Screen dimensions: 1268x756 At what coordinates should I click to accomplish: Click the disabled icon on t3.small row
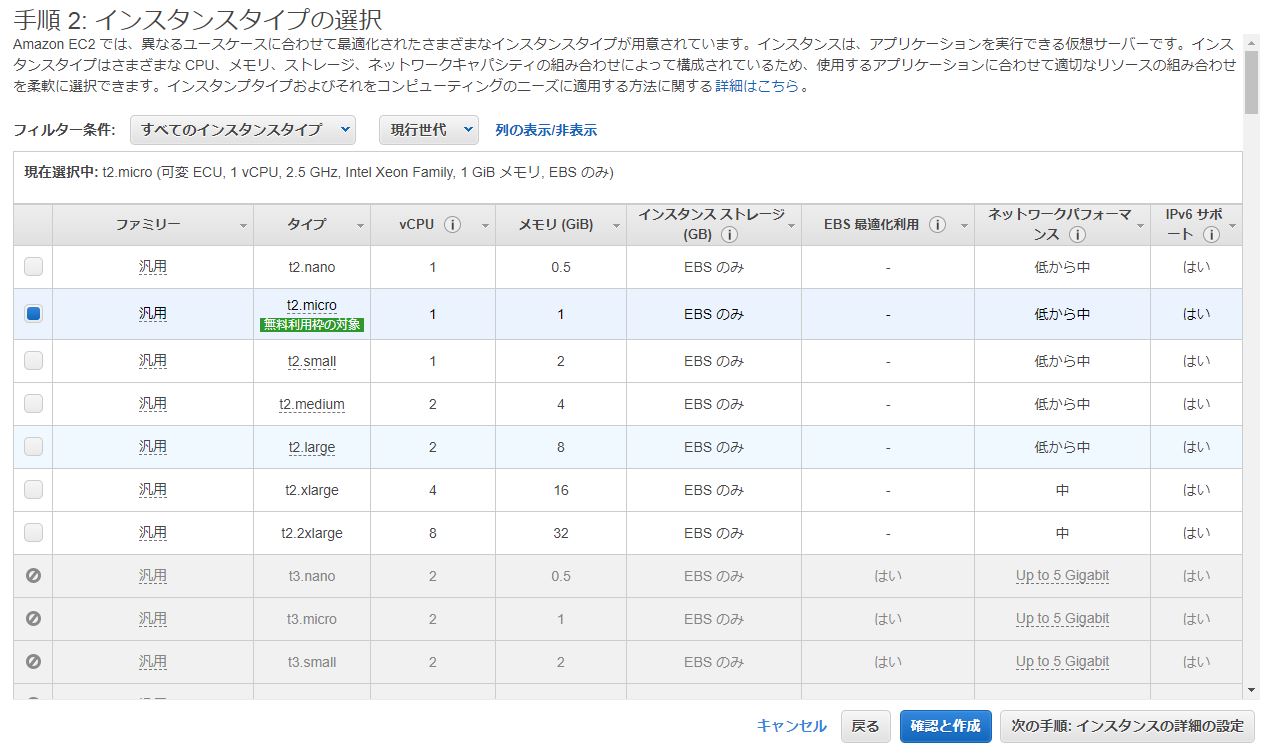tap(33, 662)
